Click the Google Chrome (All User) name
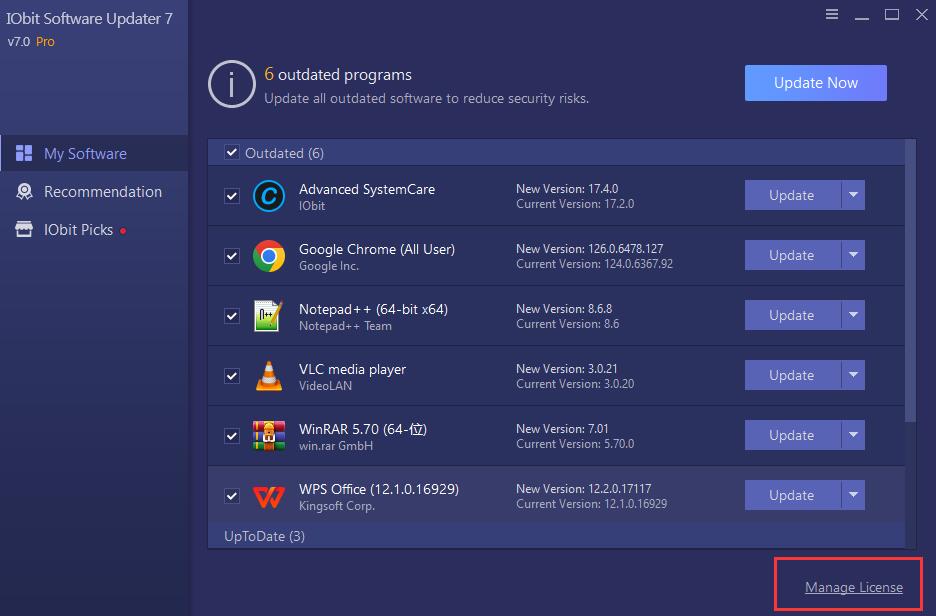 377,250
